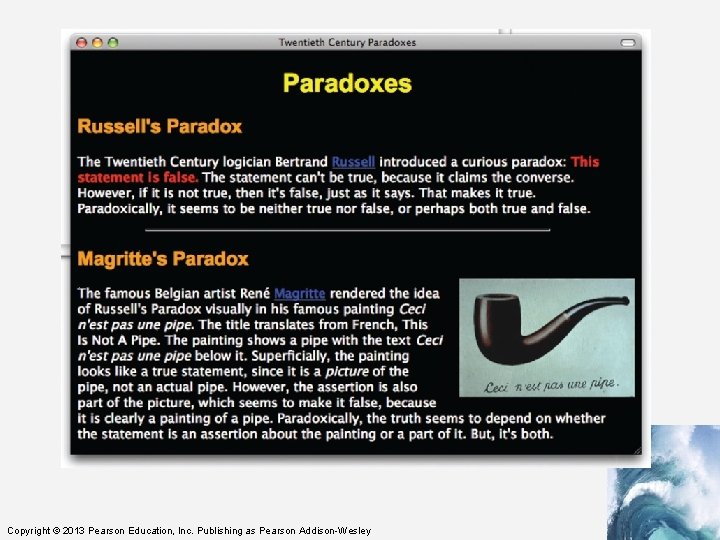Click the Paradoxes main heading

(x=347, y=83)
